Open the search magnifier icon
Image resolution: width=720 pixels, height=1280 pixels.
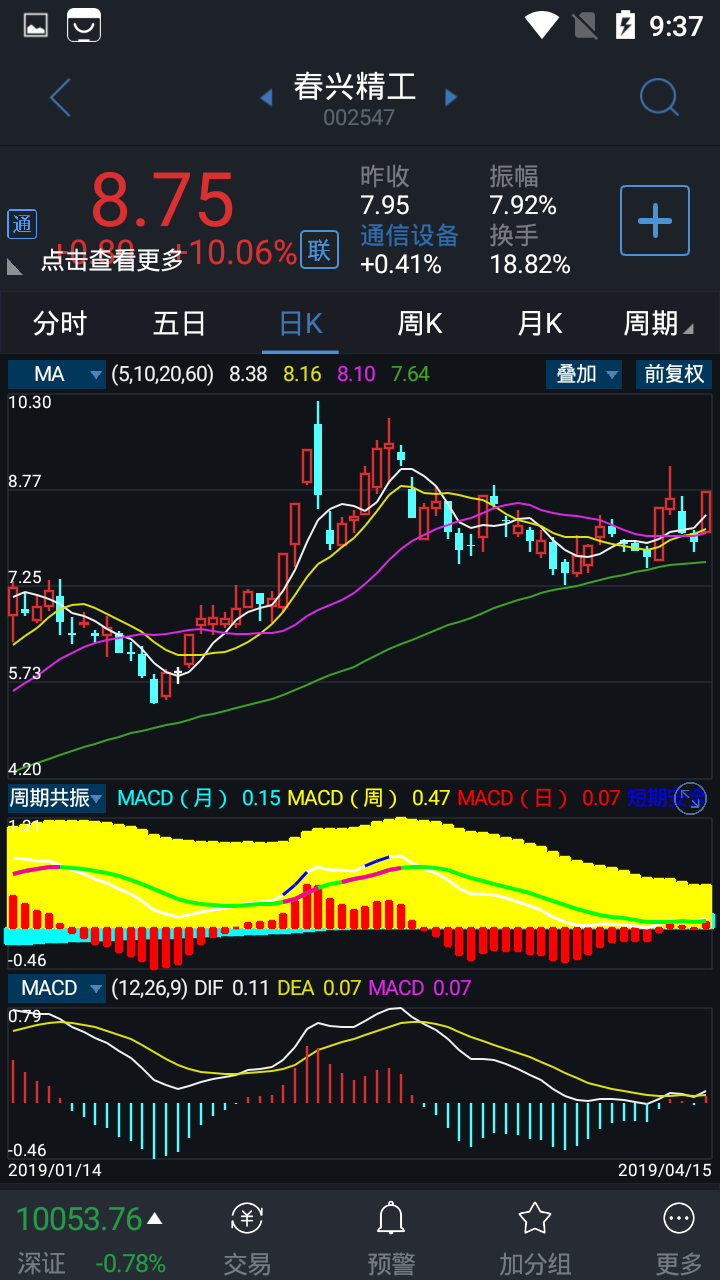pos(659,98)
